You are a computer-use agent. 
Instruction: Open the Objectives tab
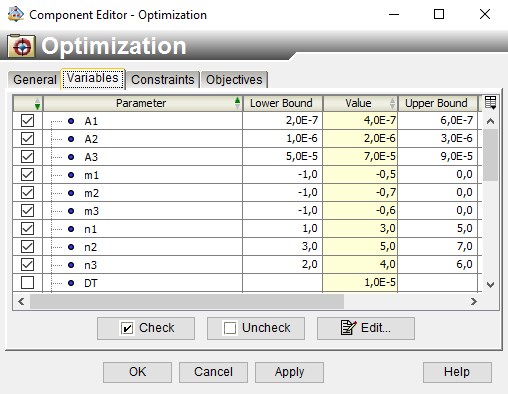[234, 80]
